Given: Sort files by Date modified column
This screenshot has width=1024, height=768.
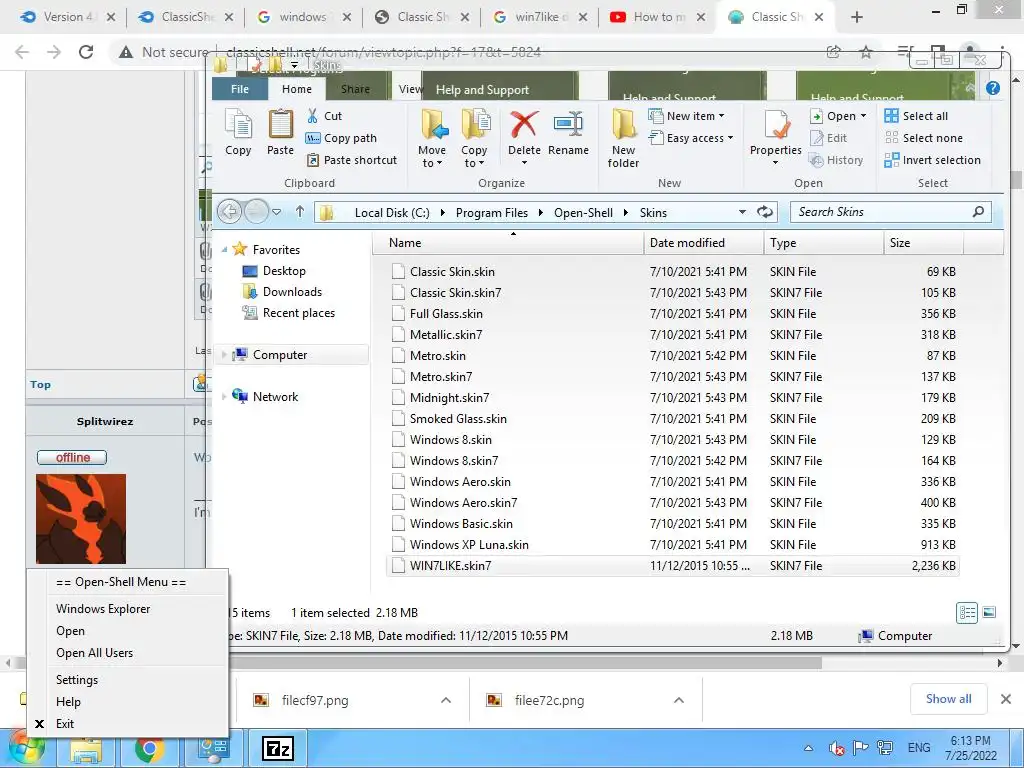Looking at the screenshot, I should tap(703, 243).
